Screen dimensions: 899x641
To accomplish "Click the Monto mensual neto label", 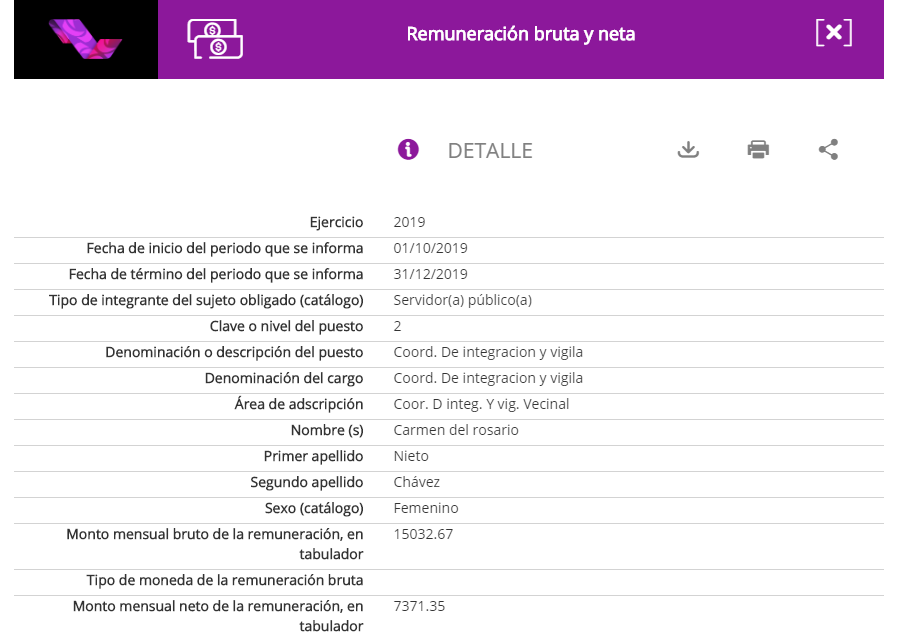I will 218,616.
